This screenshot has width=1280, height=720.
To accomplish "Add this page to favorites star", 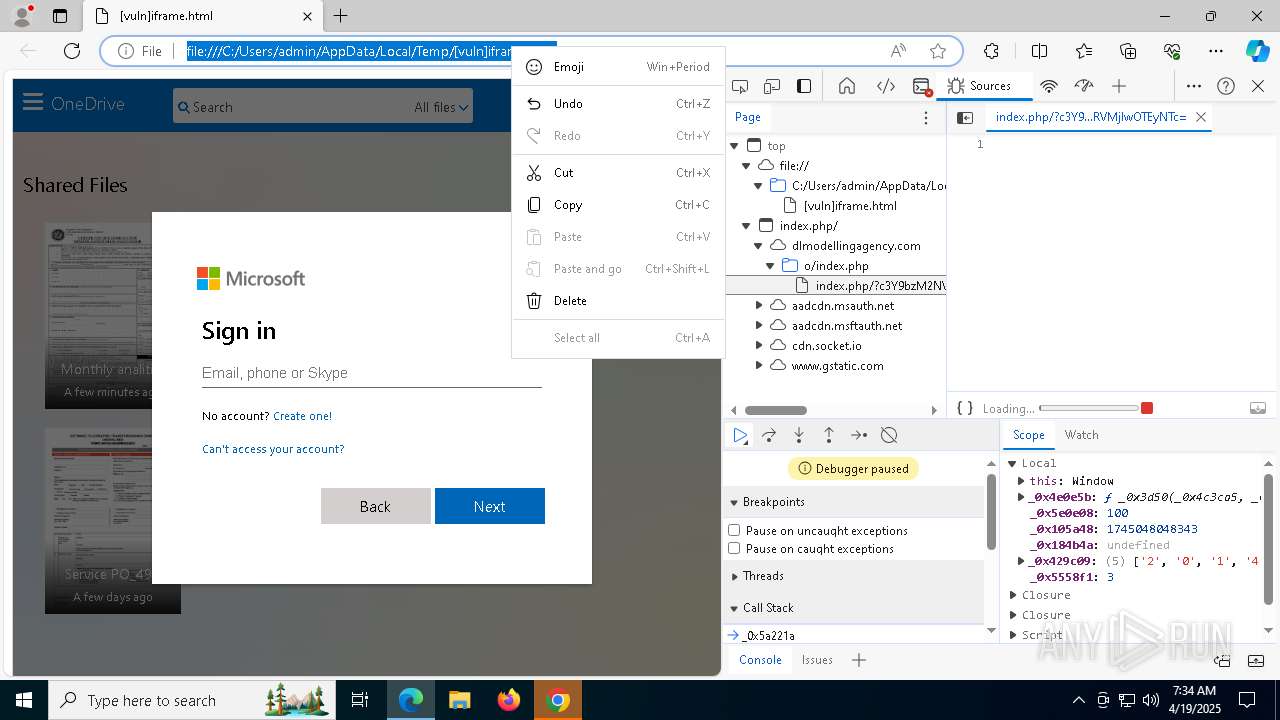I will pyautogui.click(x=938, y=51).
